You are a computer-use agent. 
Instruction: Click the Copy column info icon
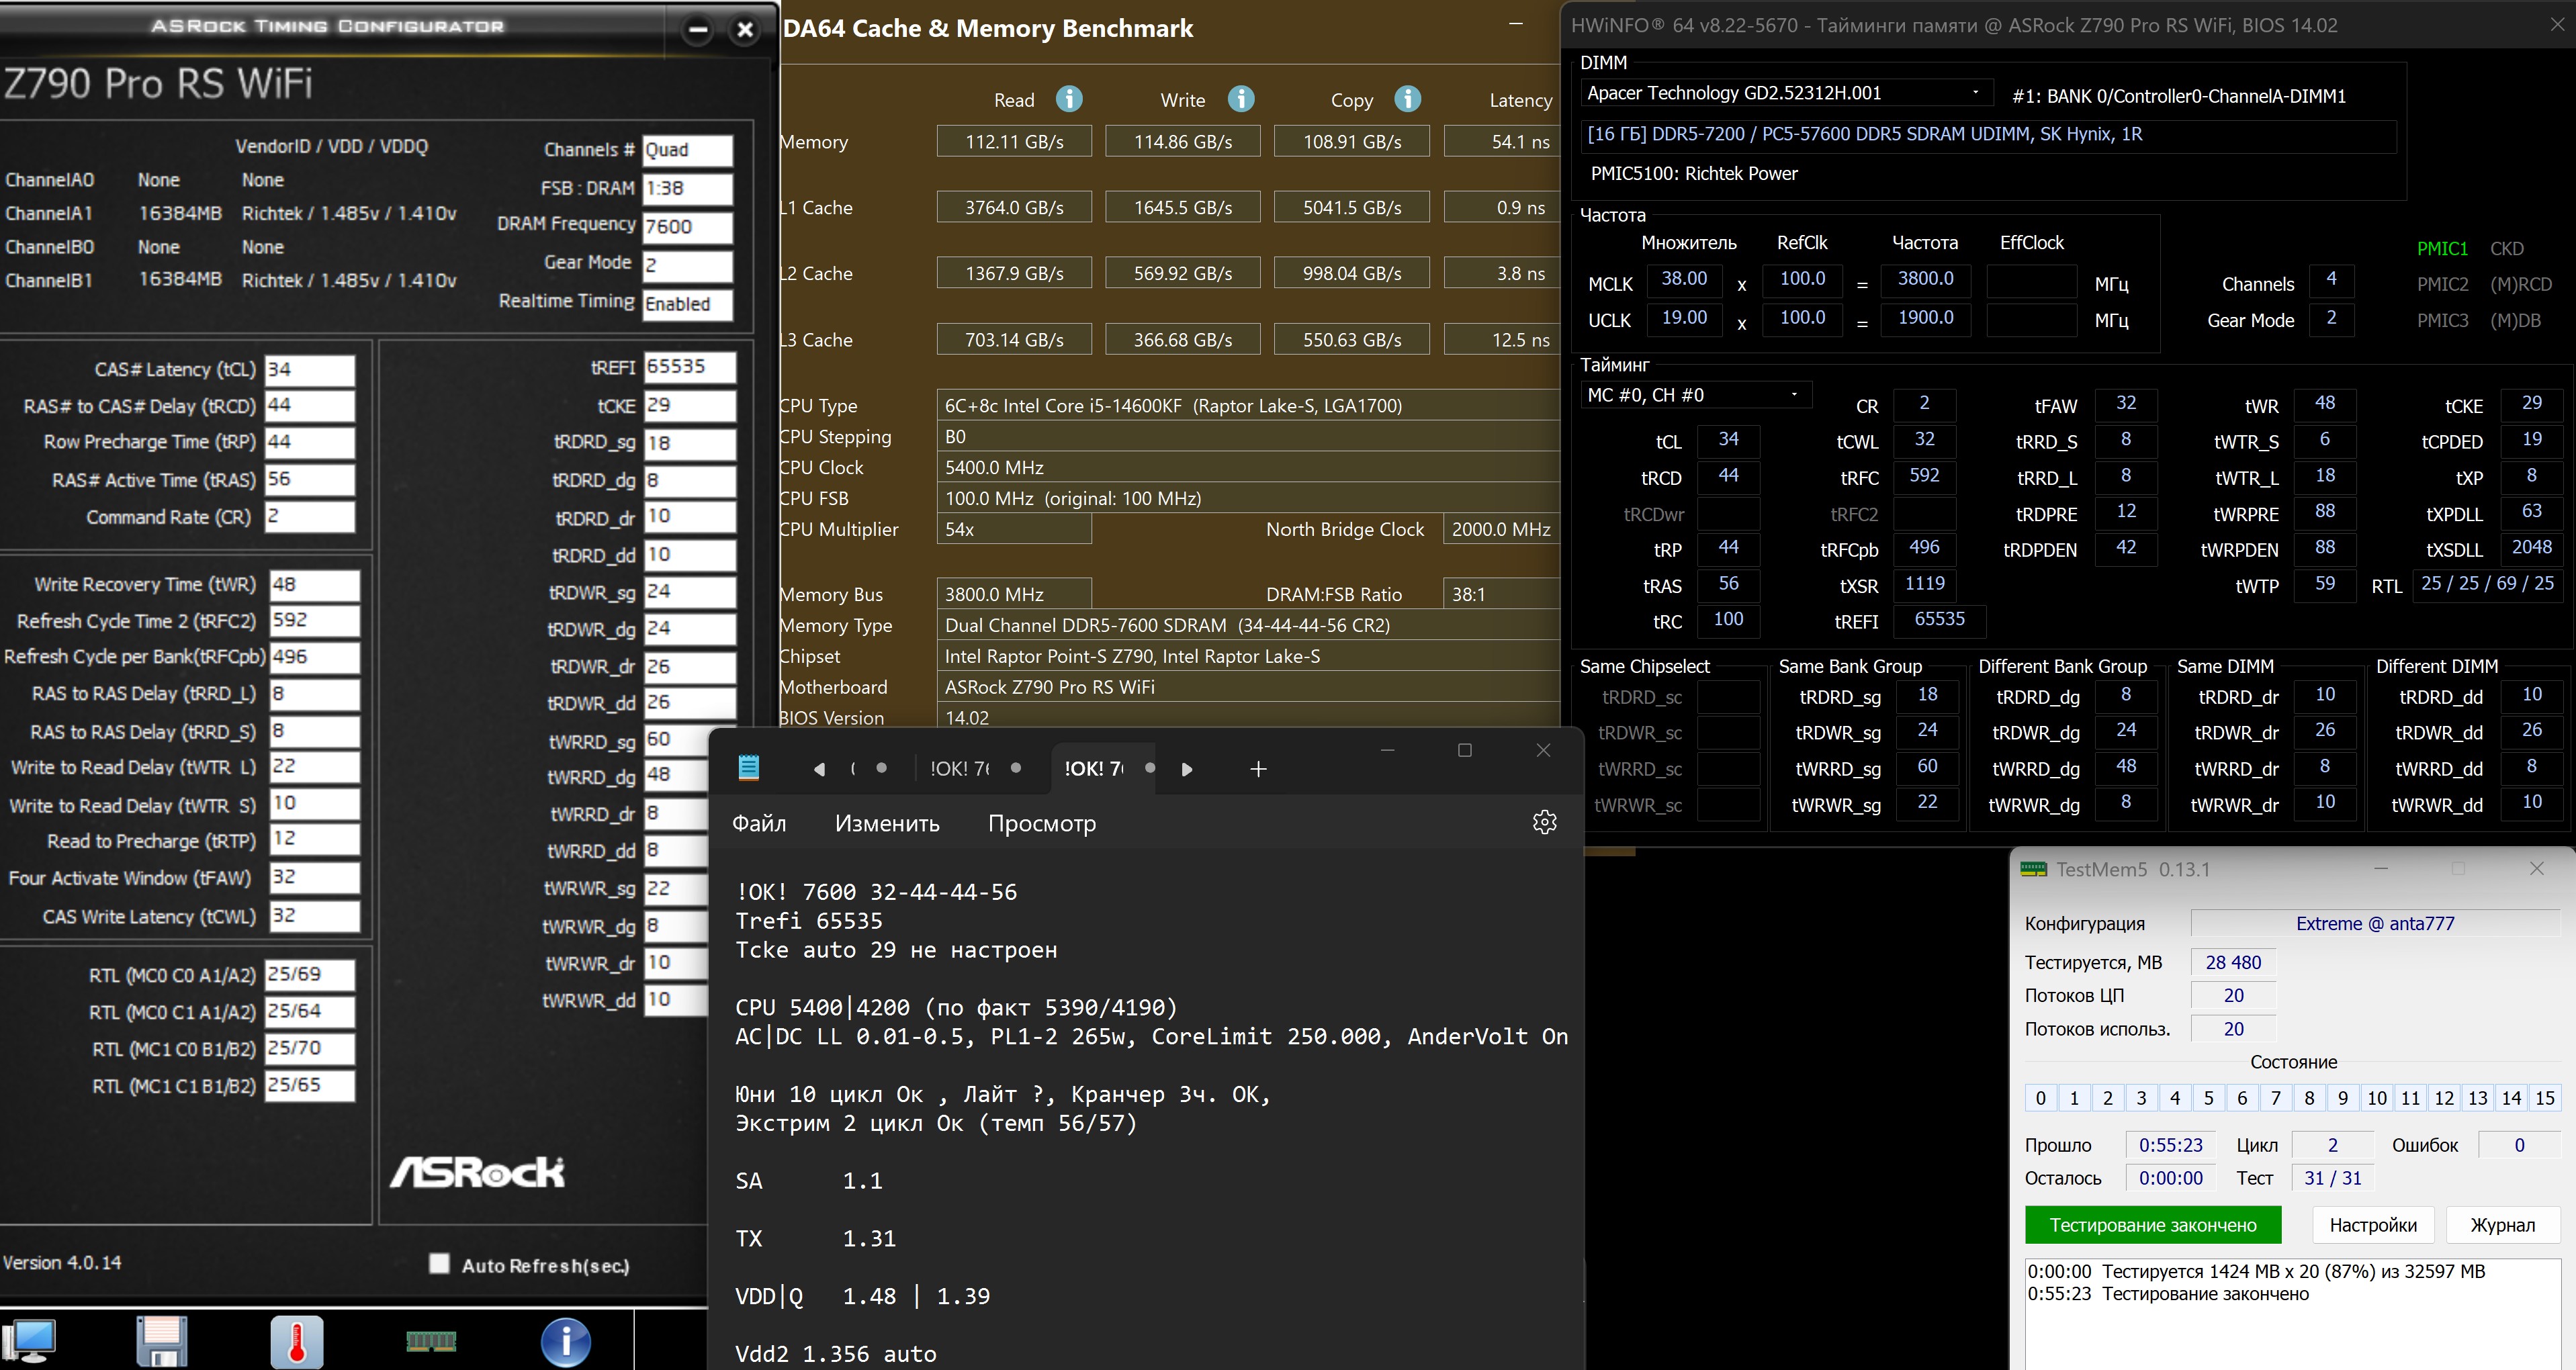1407,99
